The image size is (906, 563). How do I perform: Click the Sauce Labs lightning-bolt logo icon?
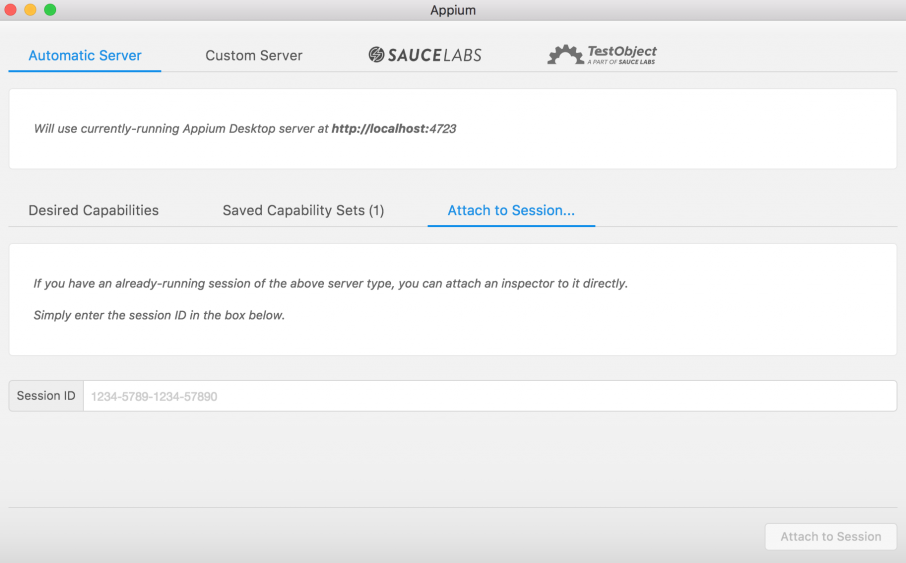pyautogui.click(x=377, y=55)
